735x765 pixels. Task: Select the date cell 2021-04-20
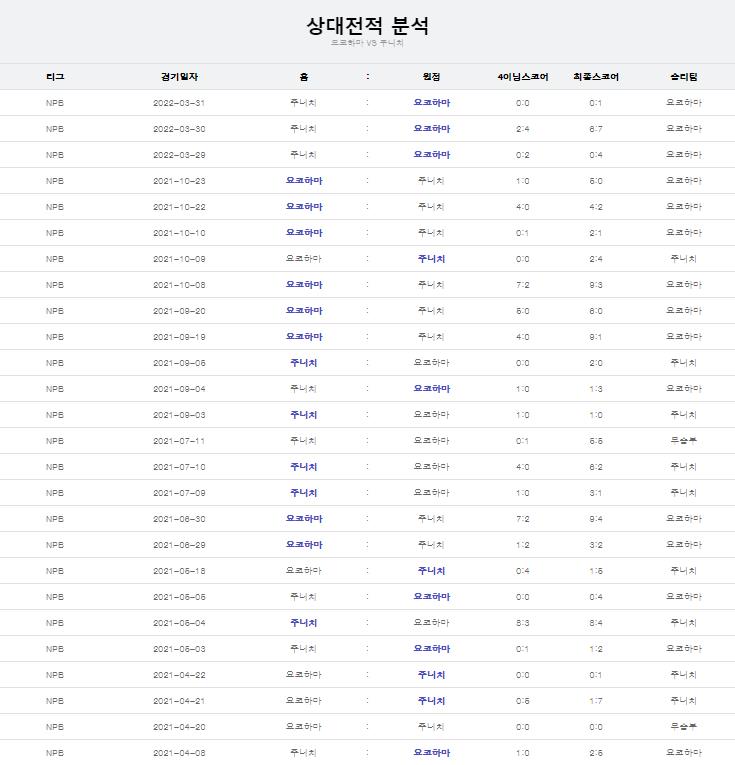(179, 727)
